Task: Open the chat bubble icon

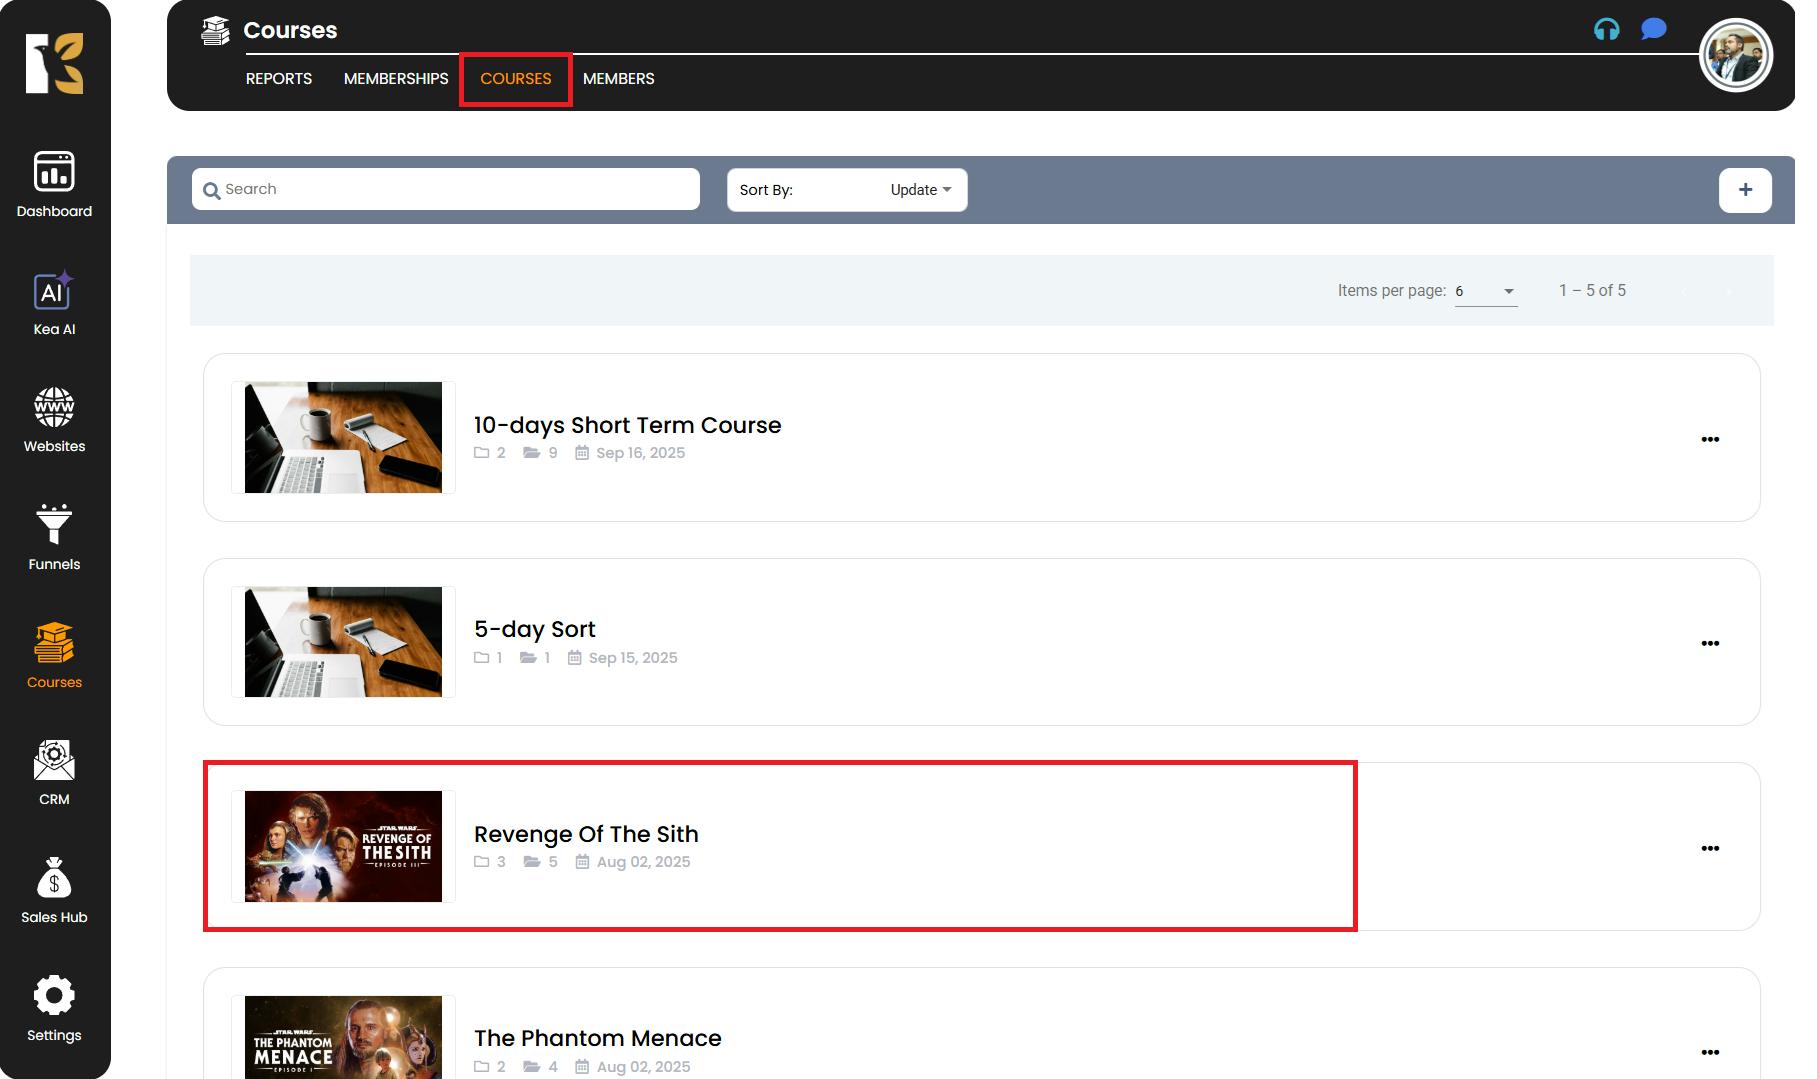Action: [x=1653, y=30]
